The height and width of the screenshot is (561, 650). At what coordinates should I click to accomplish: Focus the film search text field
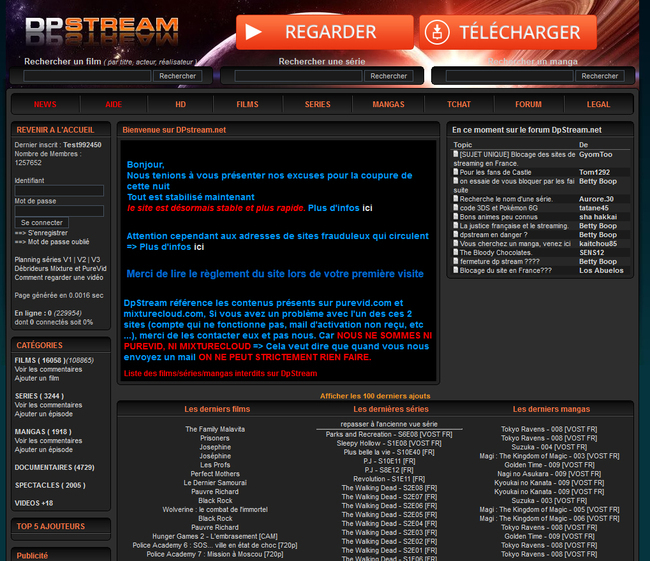click(x=87, y=76)
